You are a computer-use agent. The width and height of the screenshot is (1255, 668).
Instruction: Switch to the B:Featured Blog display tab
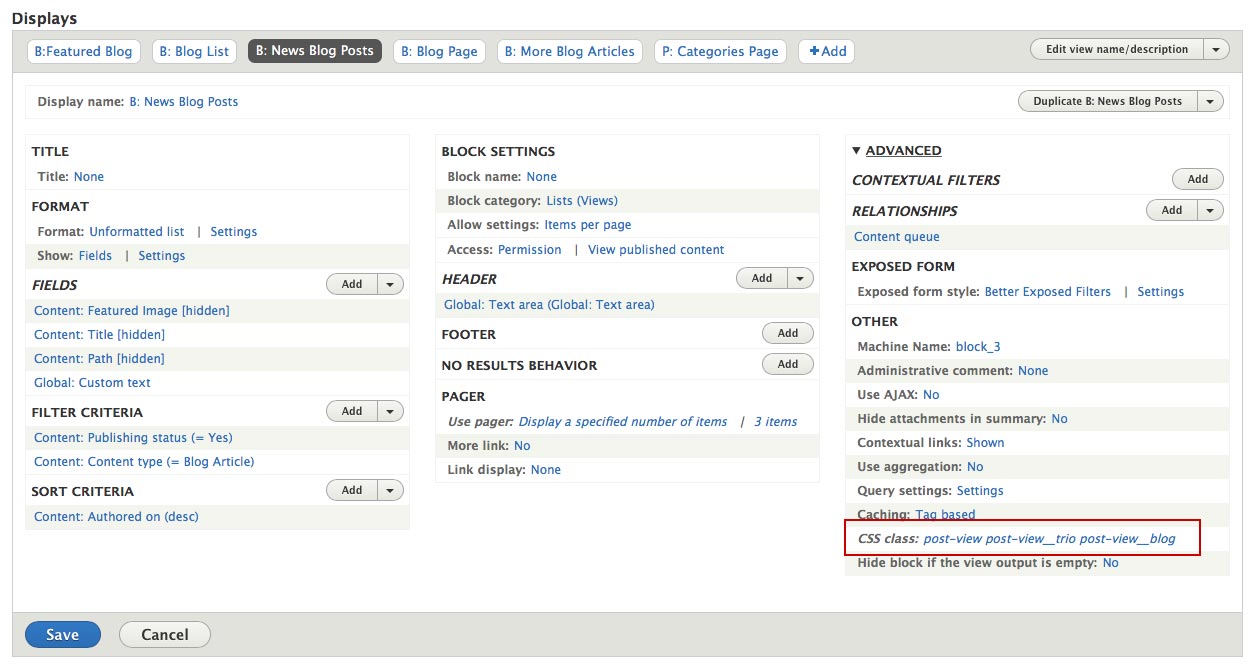[x=83, y=51]
